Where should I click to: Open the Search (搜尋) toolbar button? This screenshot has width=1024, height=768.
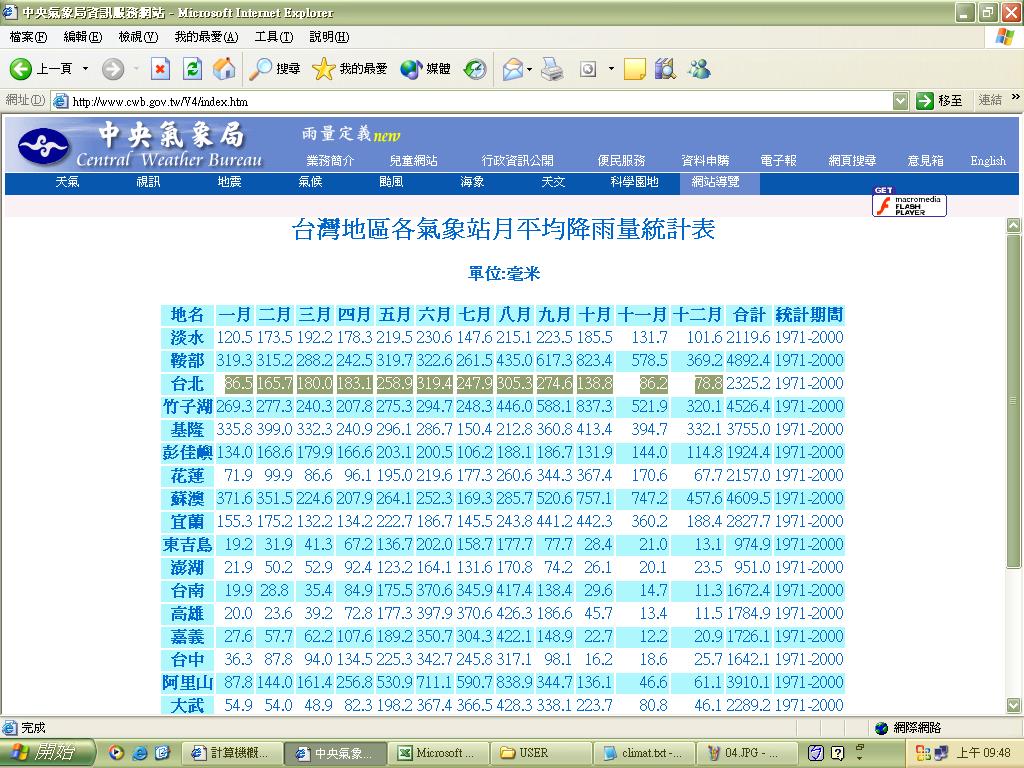point(275,69)
